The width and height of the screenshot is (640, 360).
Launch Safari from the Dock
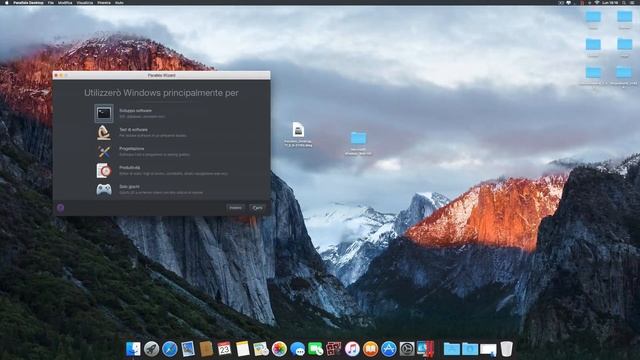pos(169,349)
